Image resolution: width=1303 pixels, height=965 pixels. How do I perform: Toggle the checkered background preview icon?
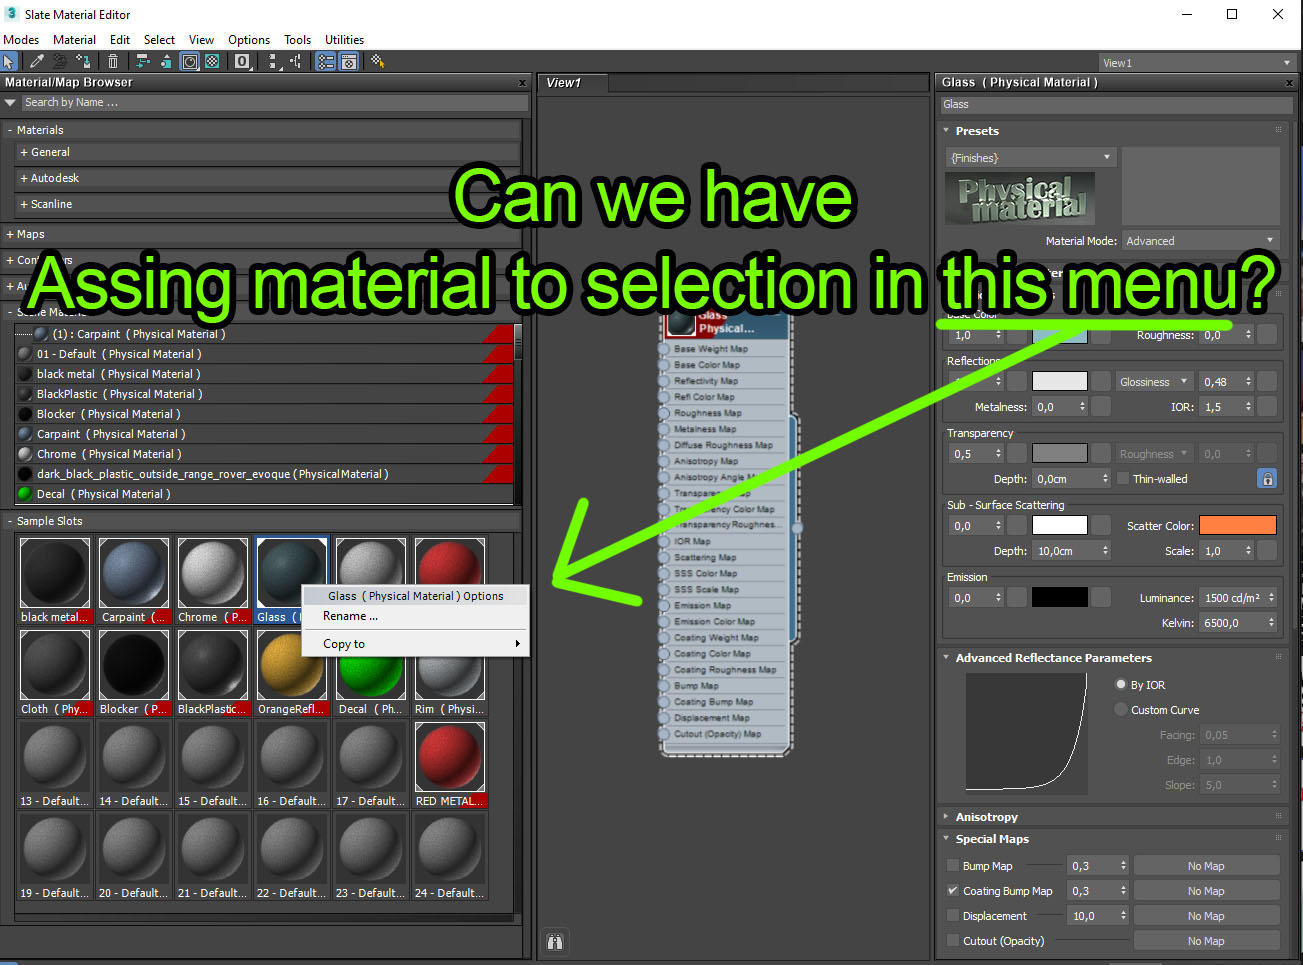213,61
